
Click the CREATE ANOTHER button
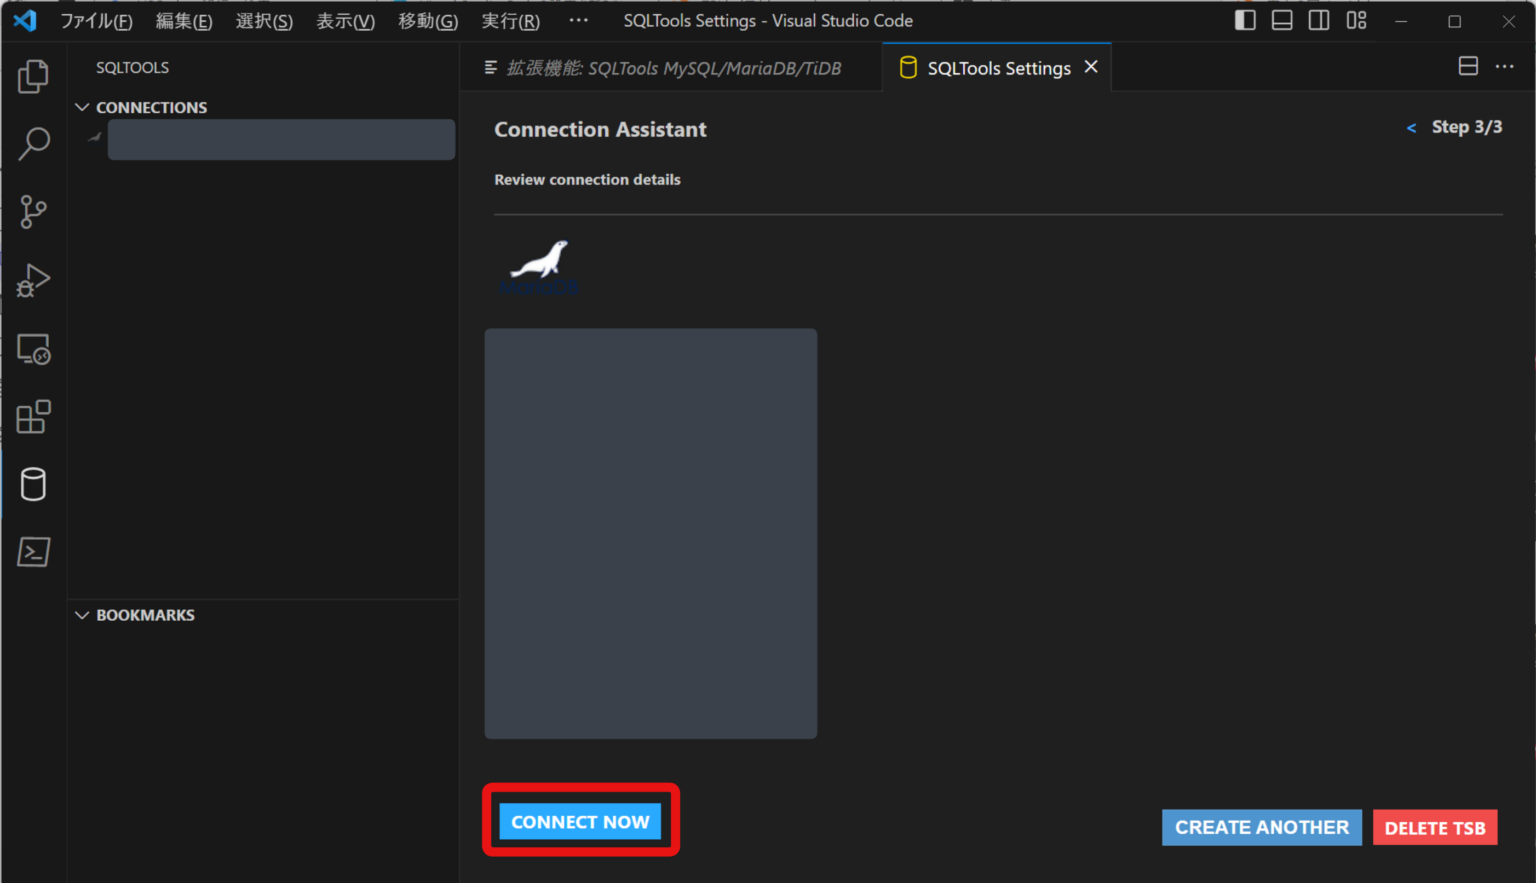click(x=1261, y=827)
